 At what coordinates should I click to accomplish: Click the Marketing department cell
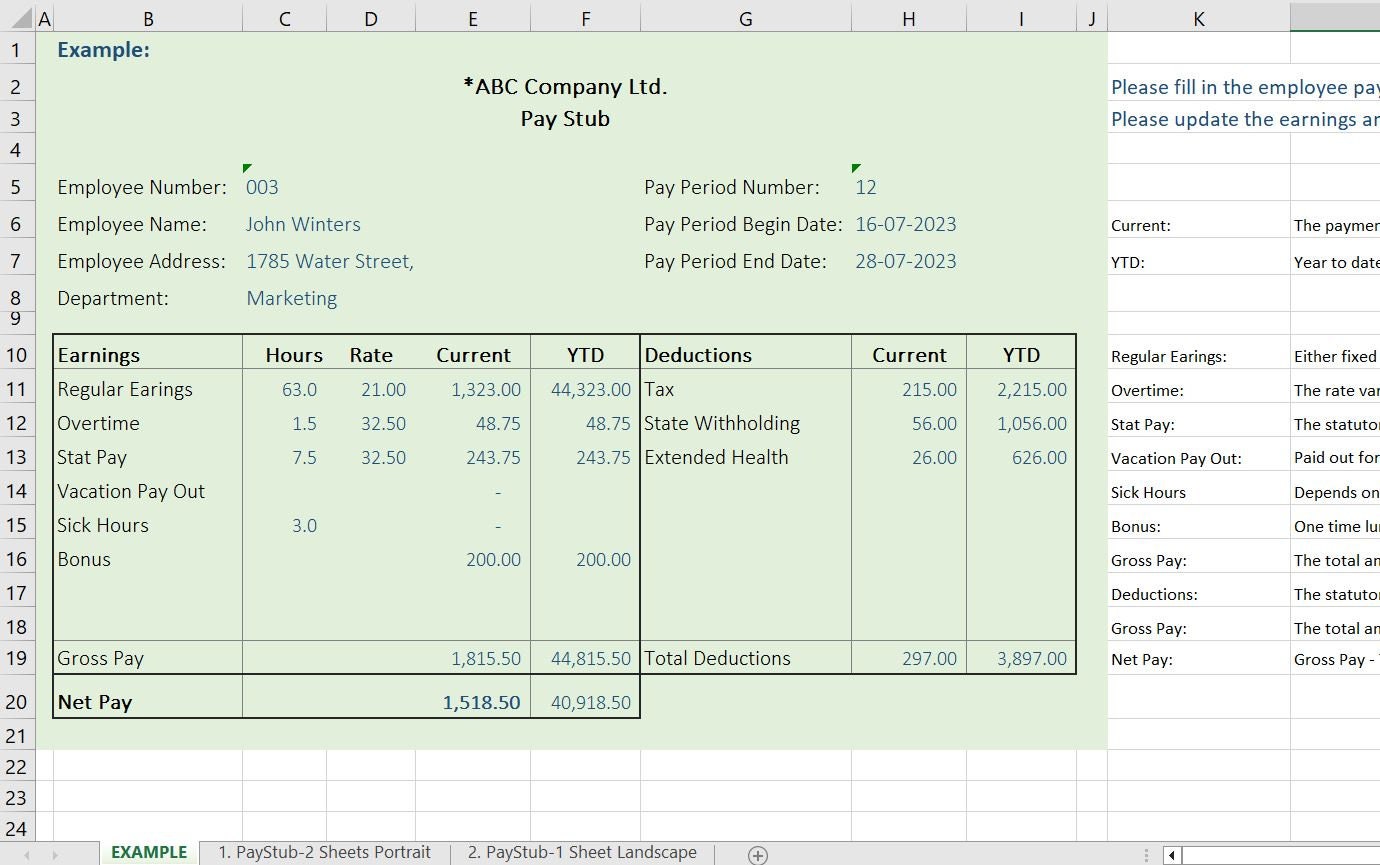[x=292, y=298]
